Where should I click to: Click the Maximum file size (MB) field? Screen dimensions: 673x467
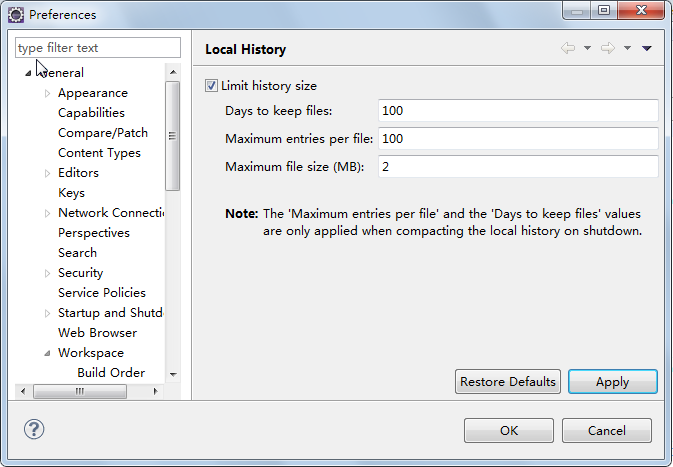click(x=518, y=167)
